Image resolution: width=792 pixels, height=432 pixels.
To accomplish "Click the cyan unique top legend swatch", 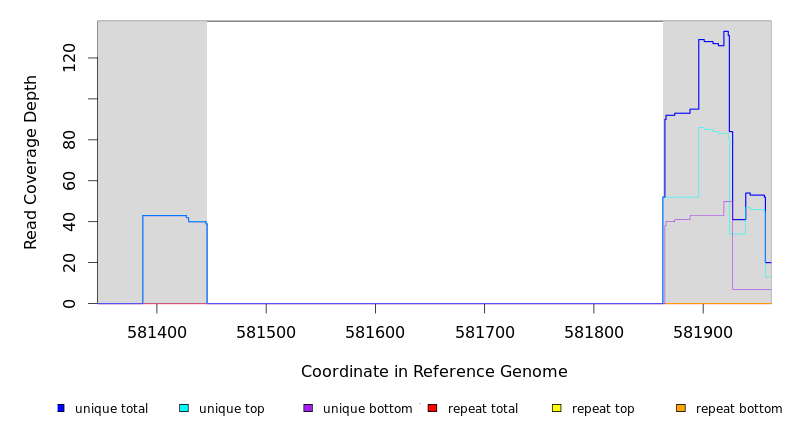I will click(184, 408).
